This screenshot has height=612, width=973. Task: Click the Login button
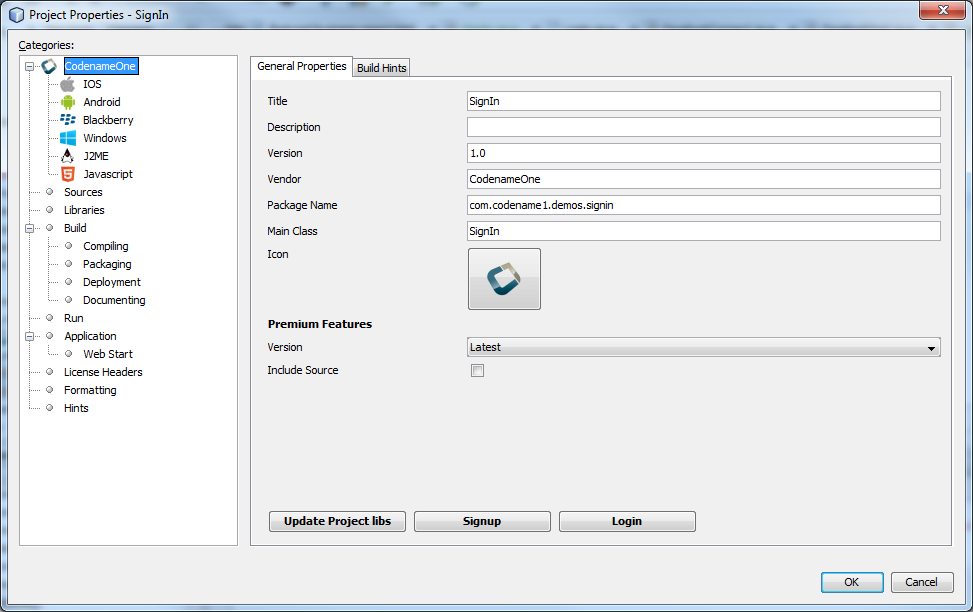click(x=627, y=521)
